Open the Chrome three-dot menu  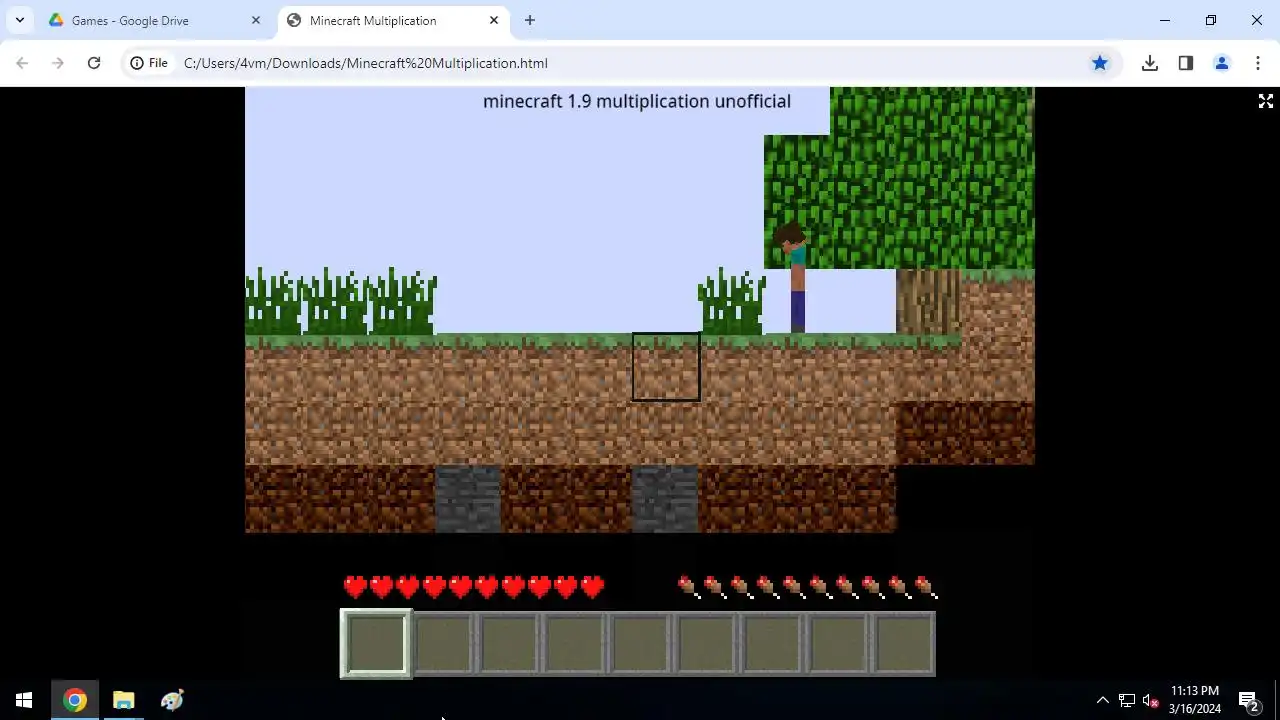(1258, 63)
